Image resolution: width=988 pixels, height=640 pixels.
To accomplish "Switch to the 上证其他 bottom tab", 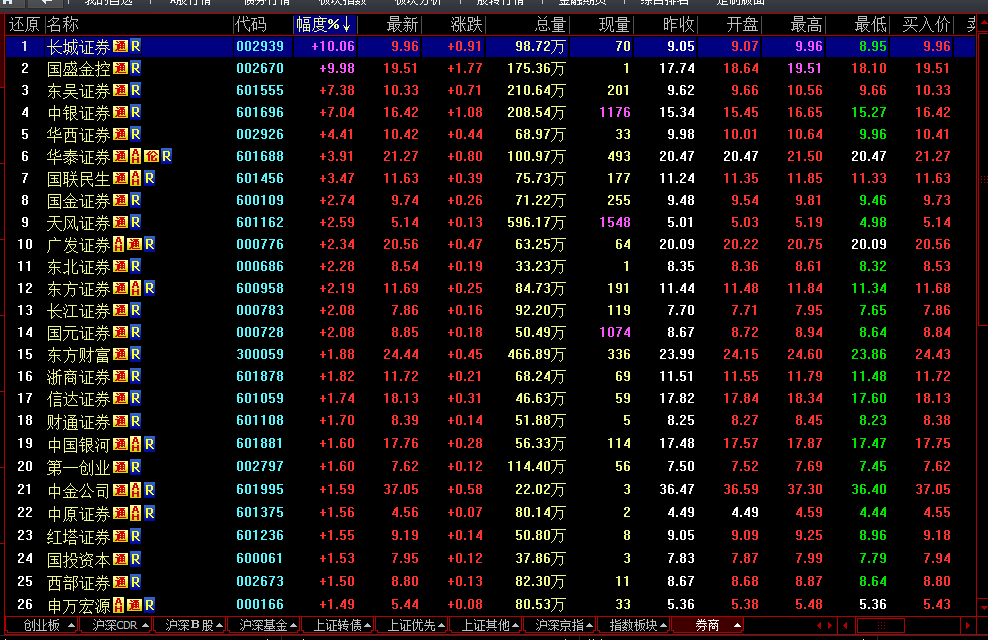I will [485, 626].
